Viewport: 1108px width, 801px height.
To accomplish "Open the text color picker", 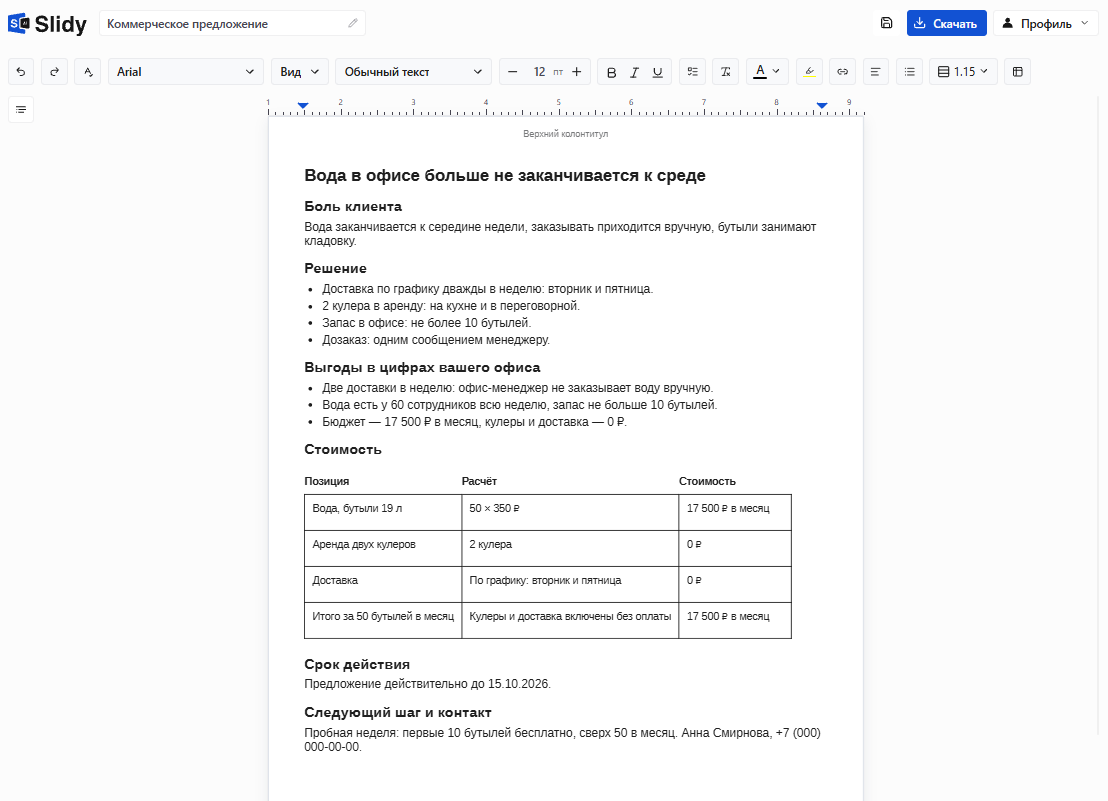I will pyautogui.click(x=767, y=71).
